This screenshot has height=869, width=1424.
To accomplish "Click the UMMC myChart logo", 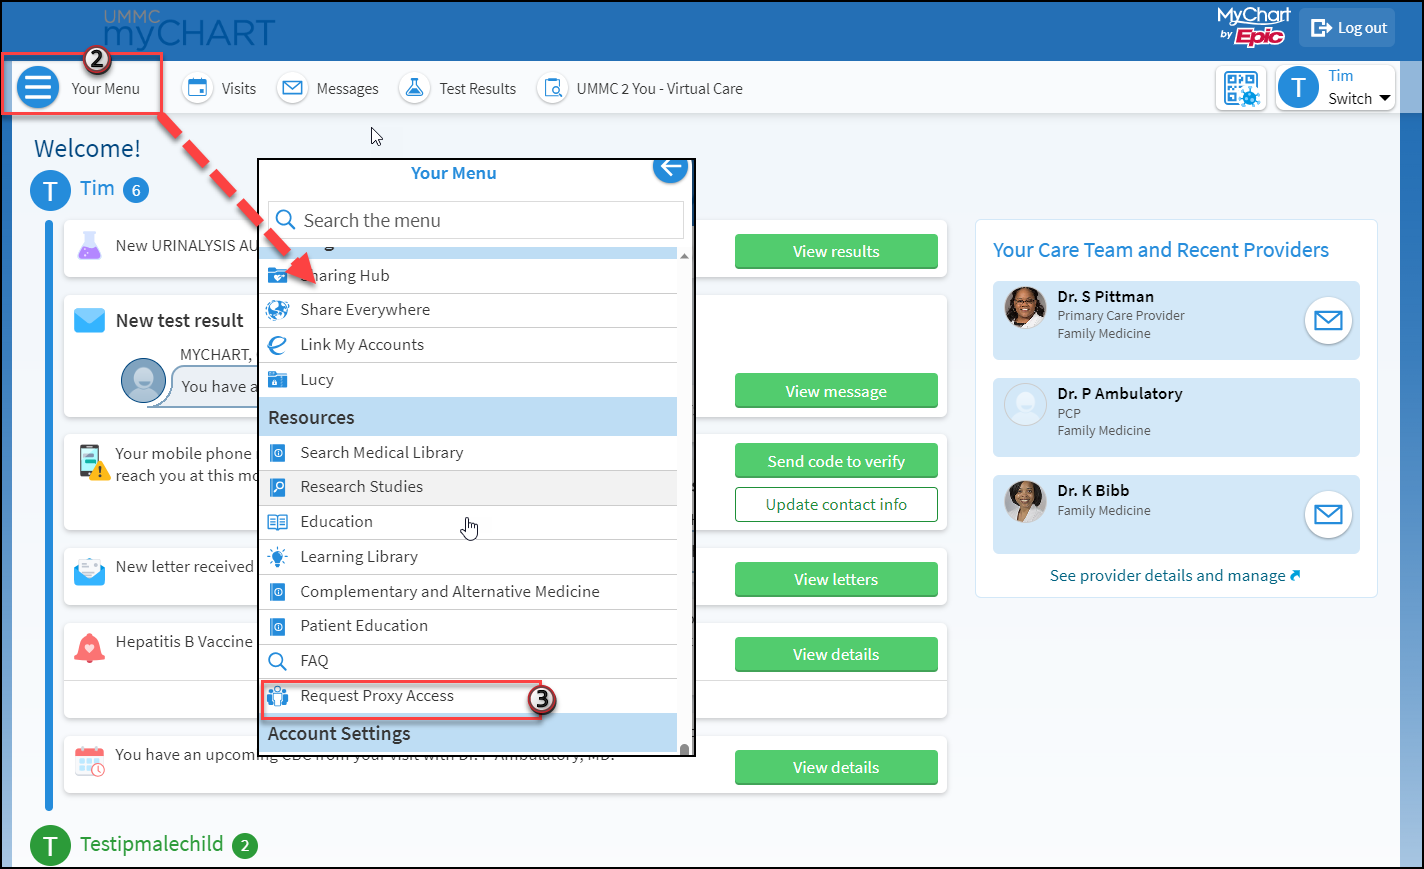I will (x=188, y=28).
